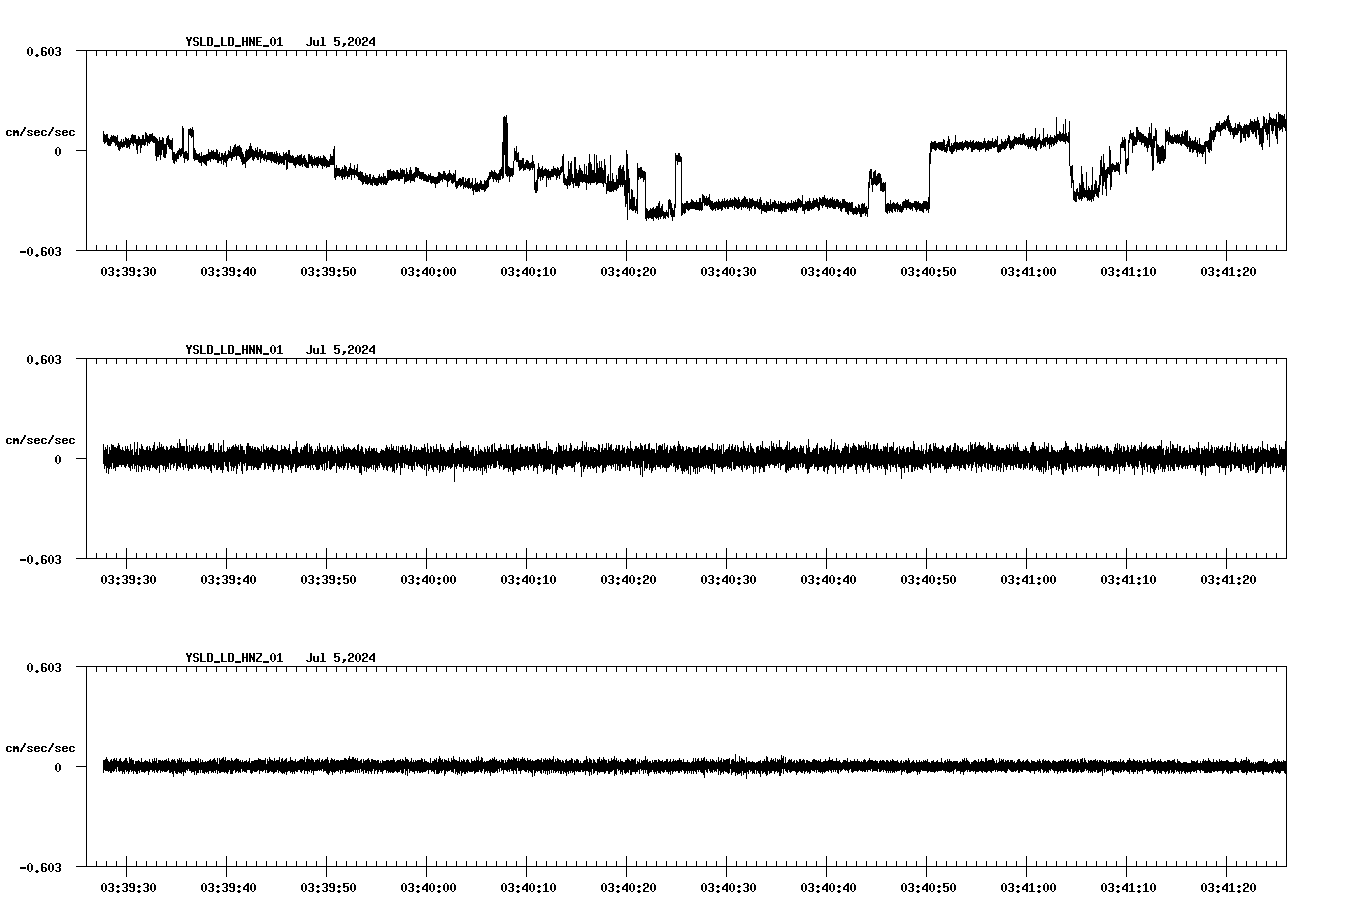This screenshot has height=924, width=1358.
Task: Click the 03:41:20 tick label under the HNZ trace
Action: [x=1227, y=885]
